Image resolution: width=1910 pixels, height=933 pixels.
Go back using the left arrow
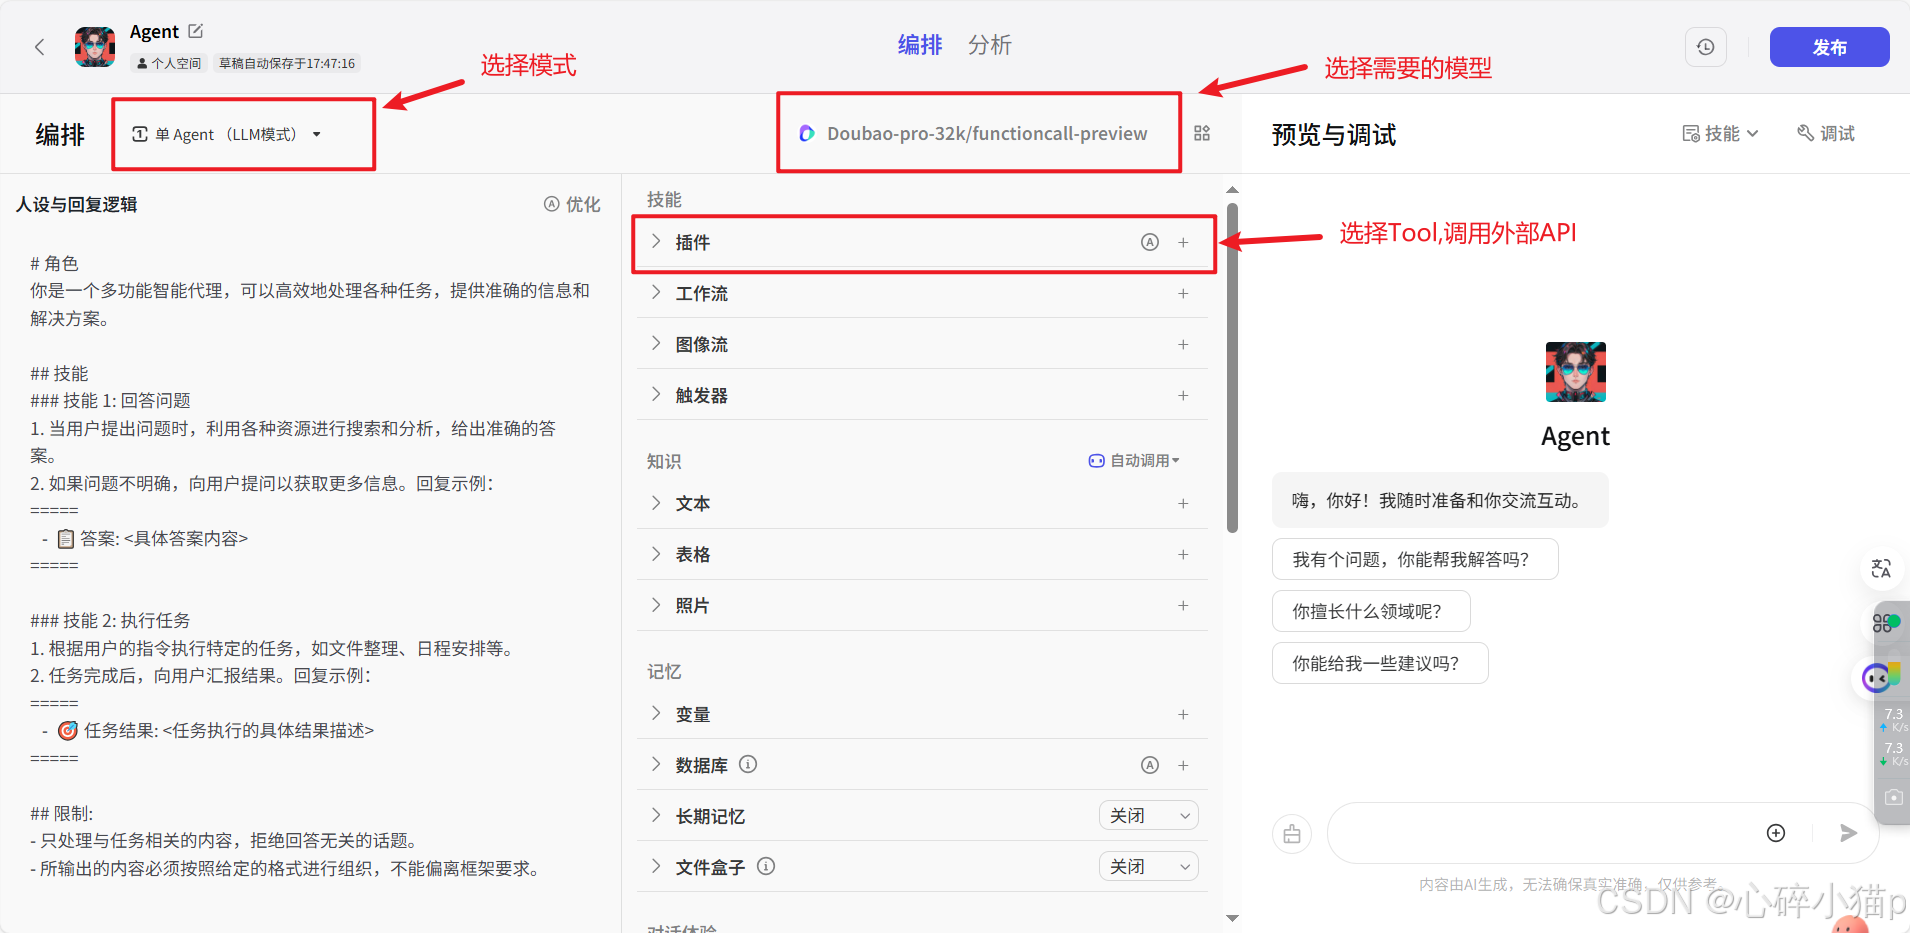point(40,47)
